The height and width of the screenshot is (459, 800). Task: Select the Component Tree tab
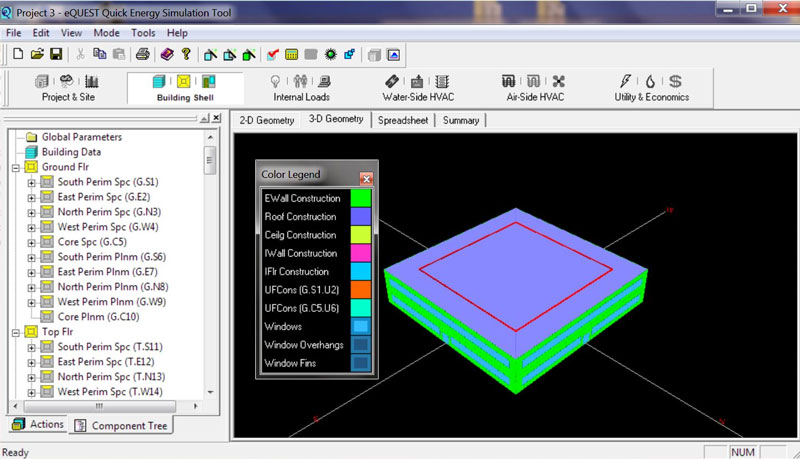[120, 425]
